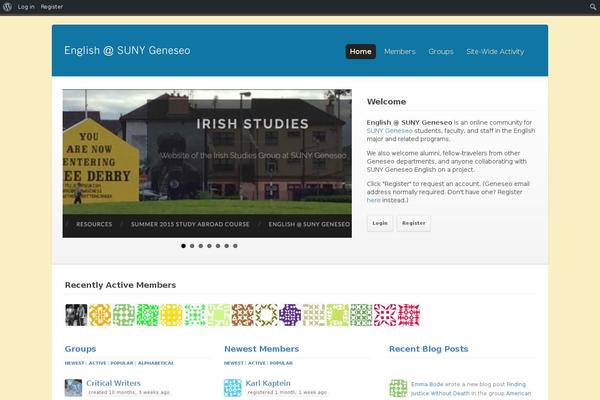Sort Newest Members by Newest
The image size is (600, 400).
[233, 363]
